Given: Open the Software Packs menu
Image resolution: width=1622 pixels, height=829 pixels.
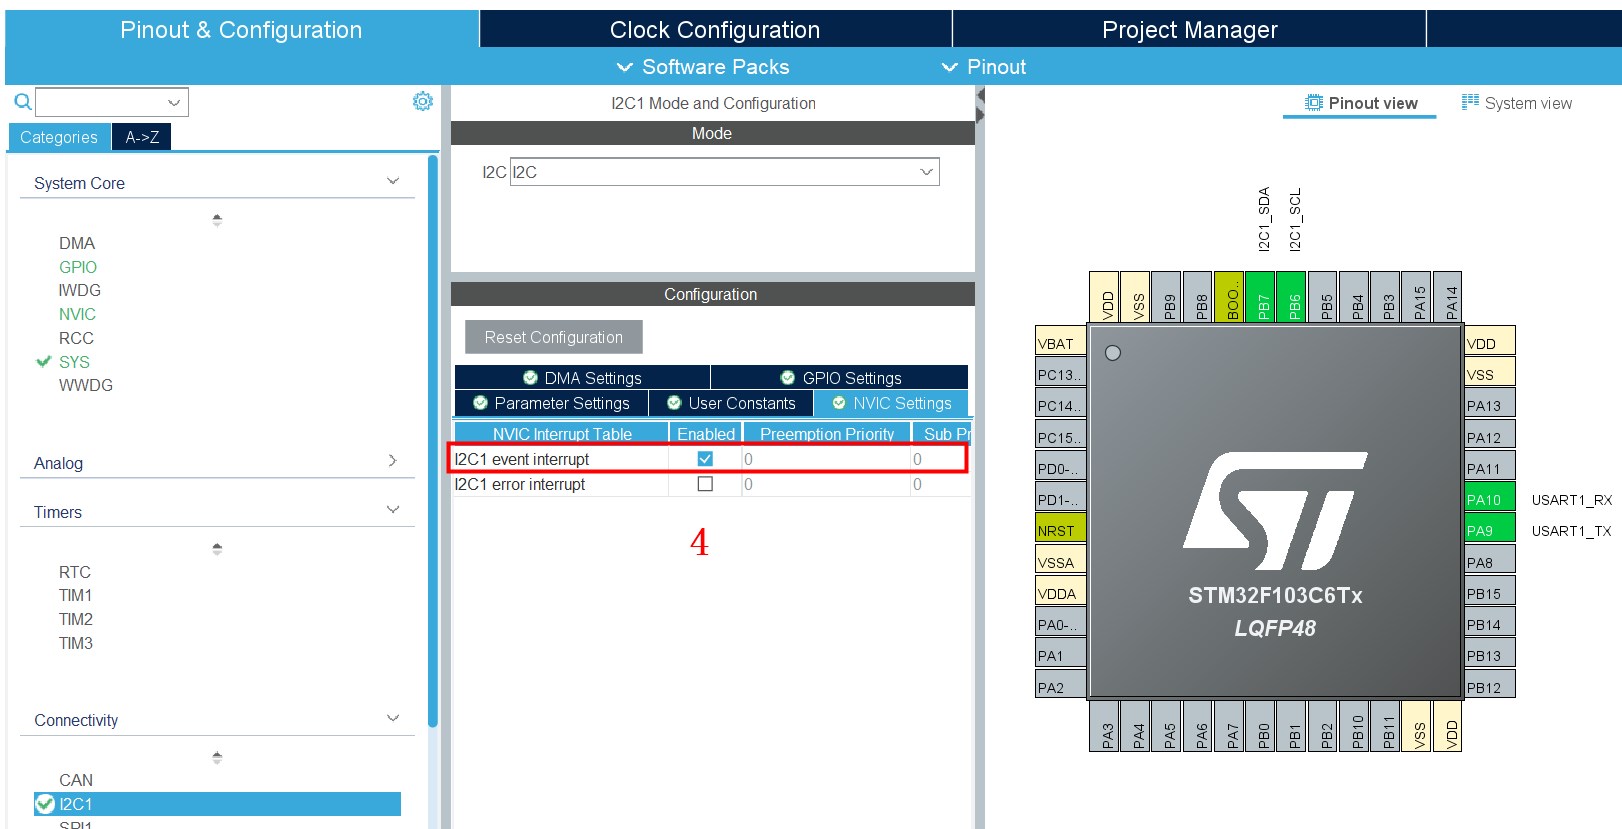Looking at the screenshot, I should point(703,67).
